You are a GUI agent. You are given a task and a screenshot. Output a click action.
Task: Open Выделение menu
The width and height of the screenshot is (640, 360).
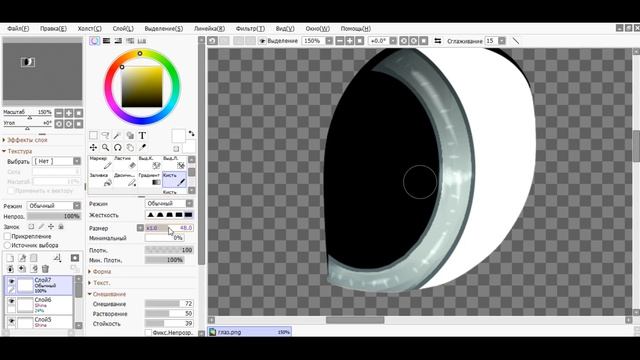(x=164, y=29)
